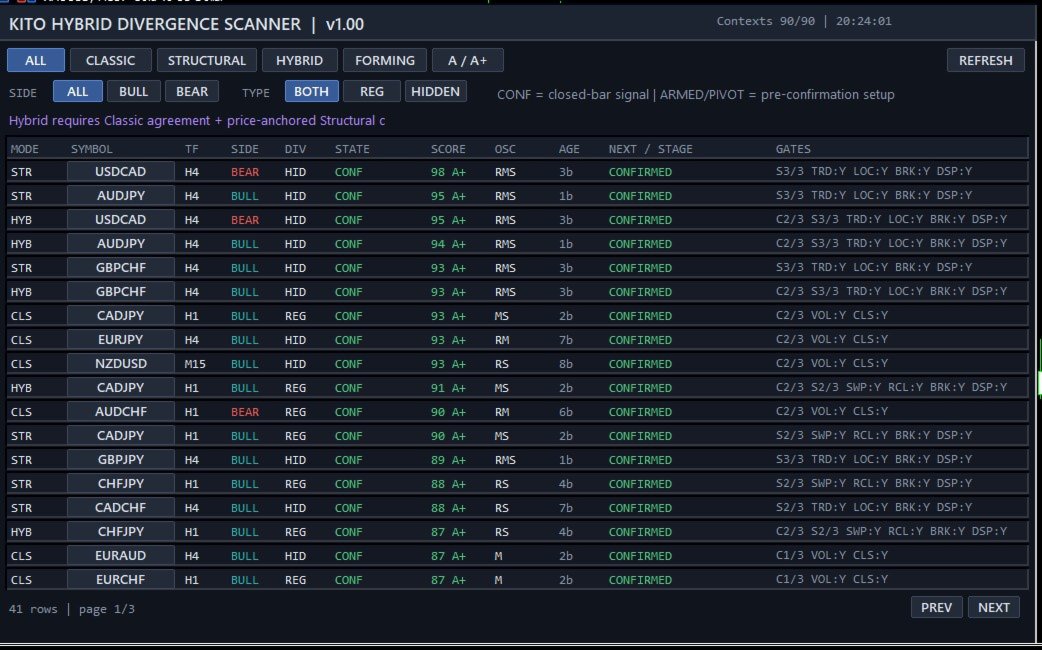Open CADJPY symbol in the HYB row
1042x650 pixels.
[x=120, y=387]
